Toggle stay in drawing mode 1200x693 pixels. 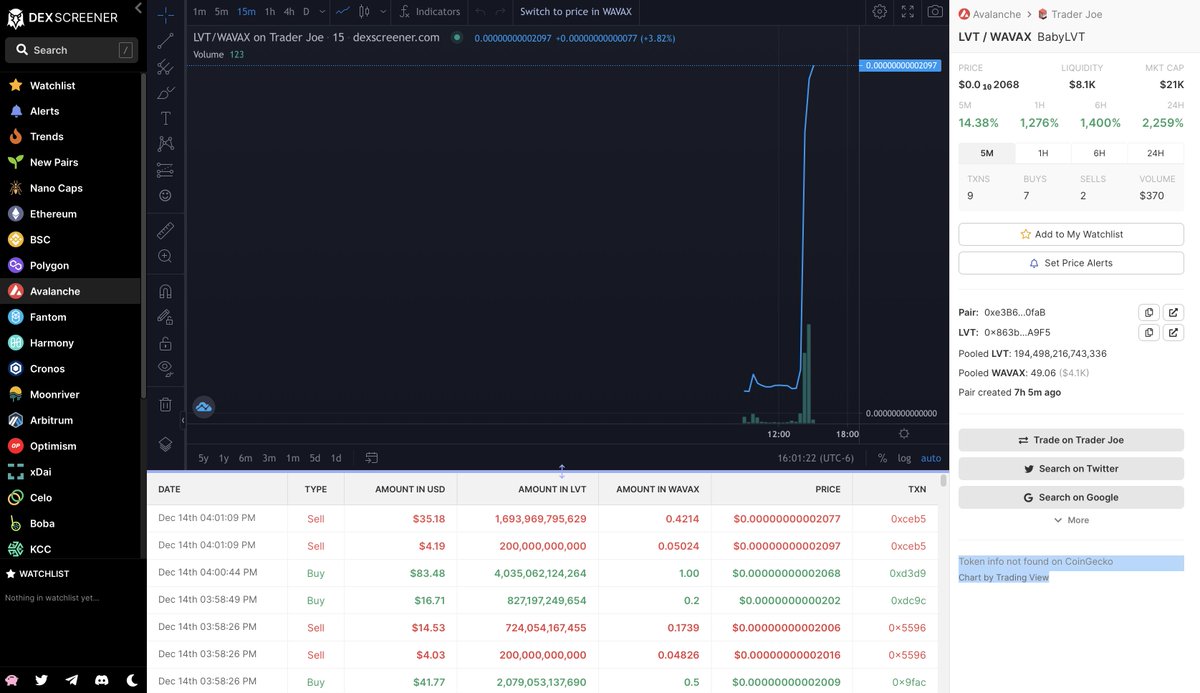[x=165, y=317]
